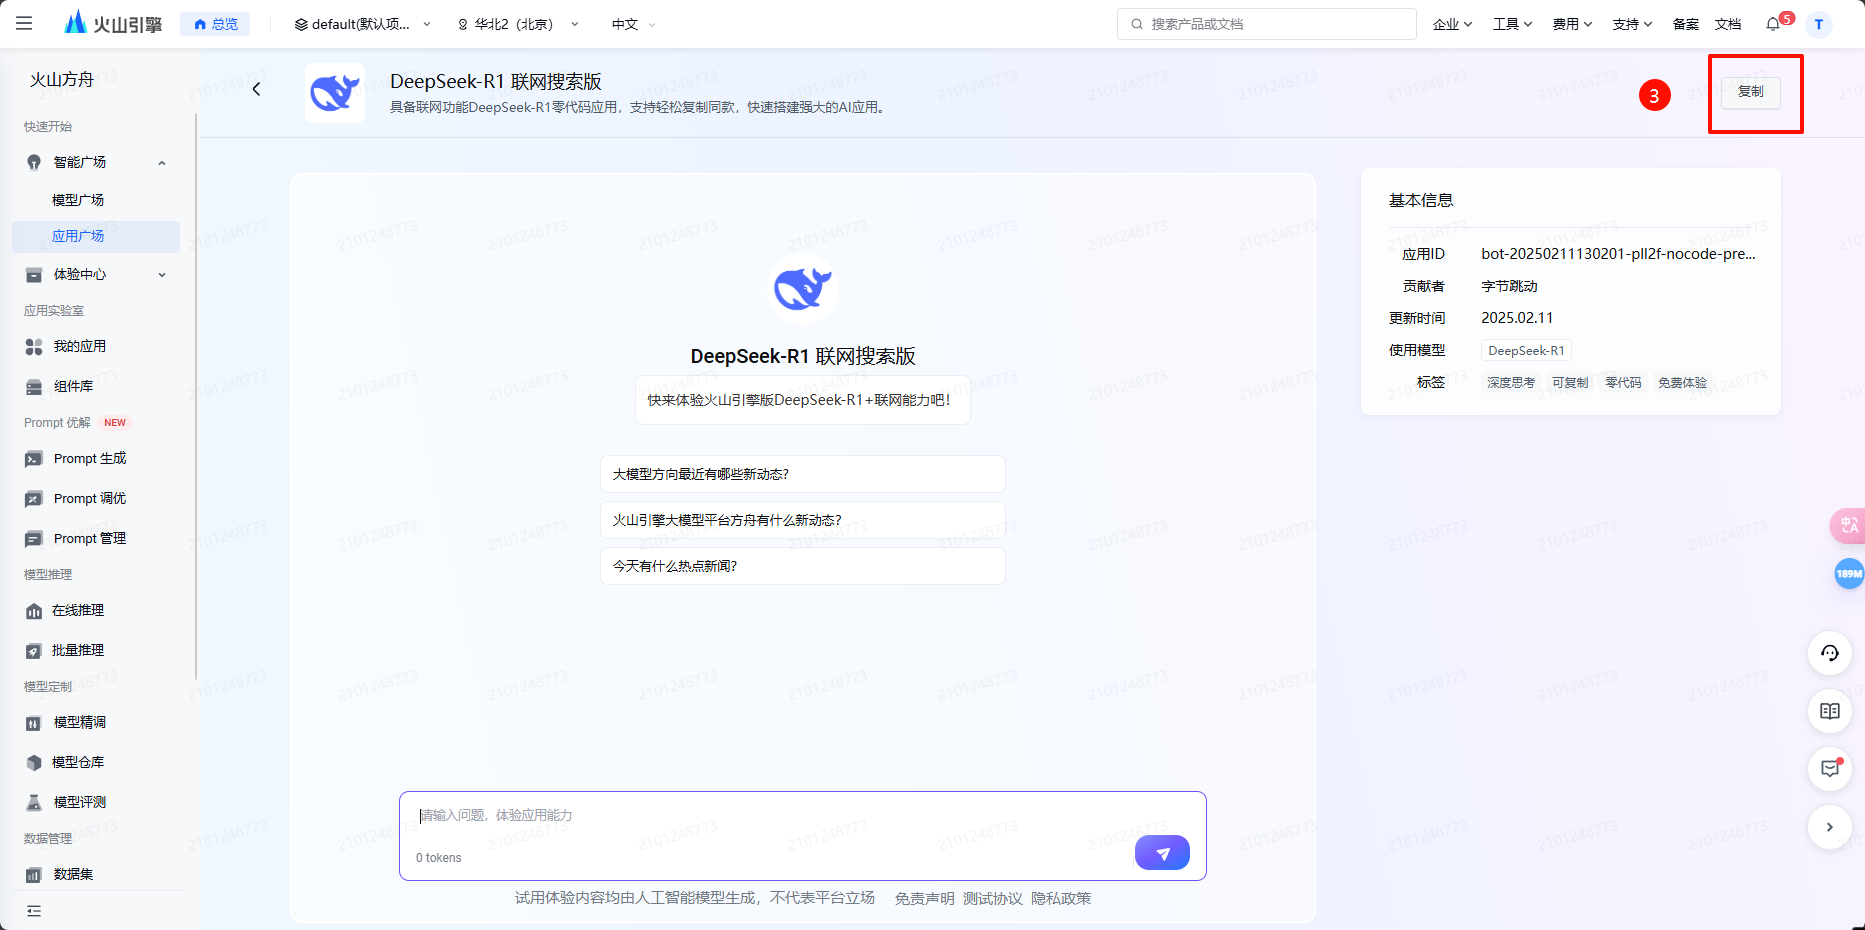This screenshot has height=930, width=1865.
Task: Open the 支持 menu
Action: pos(1632,24)
